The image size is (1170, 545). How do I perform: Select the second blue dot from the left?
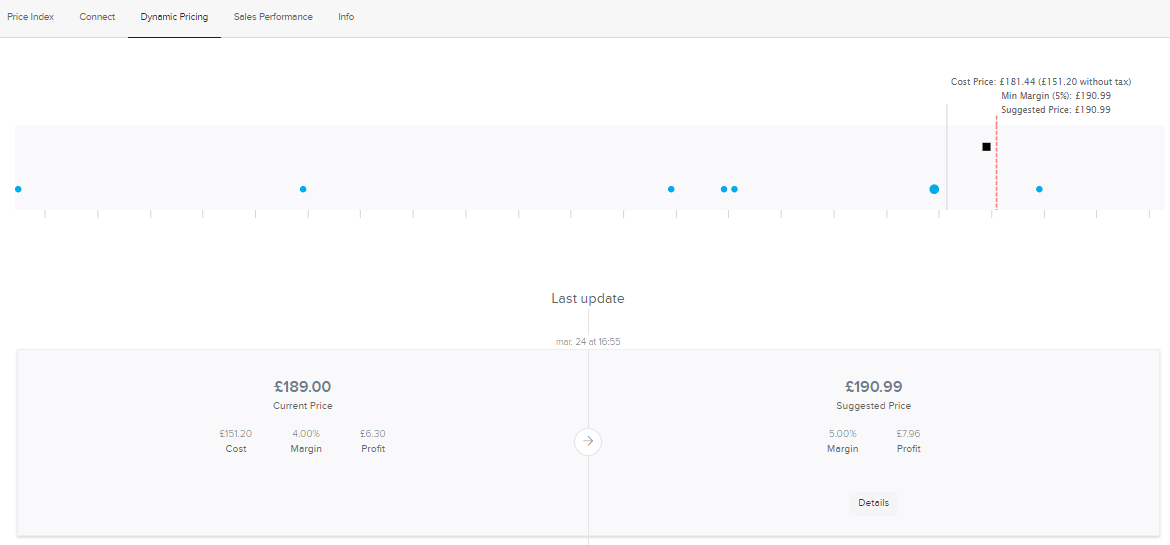click(303, 189)
